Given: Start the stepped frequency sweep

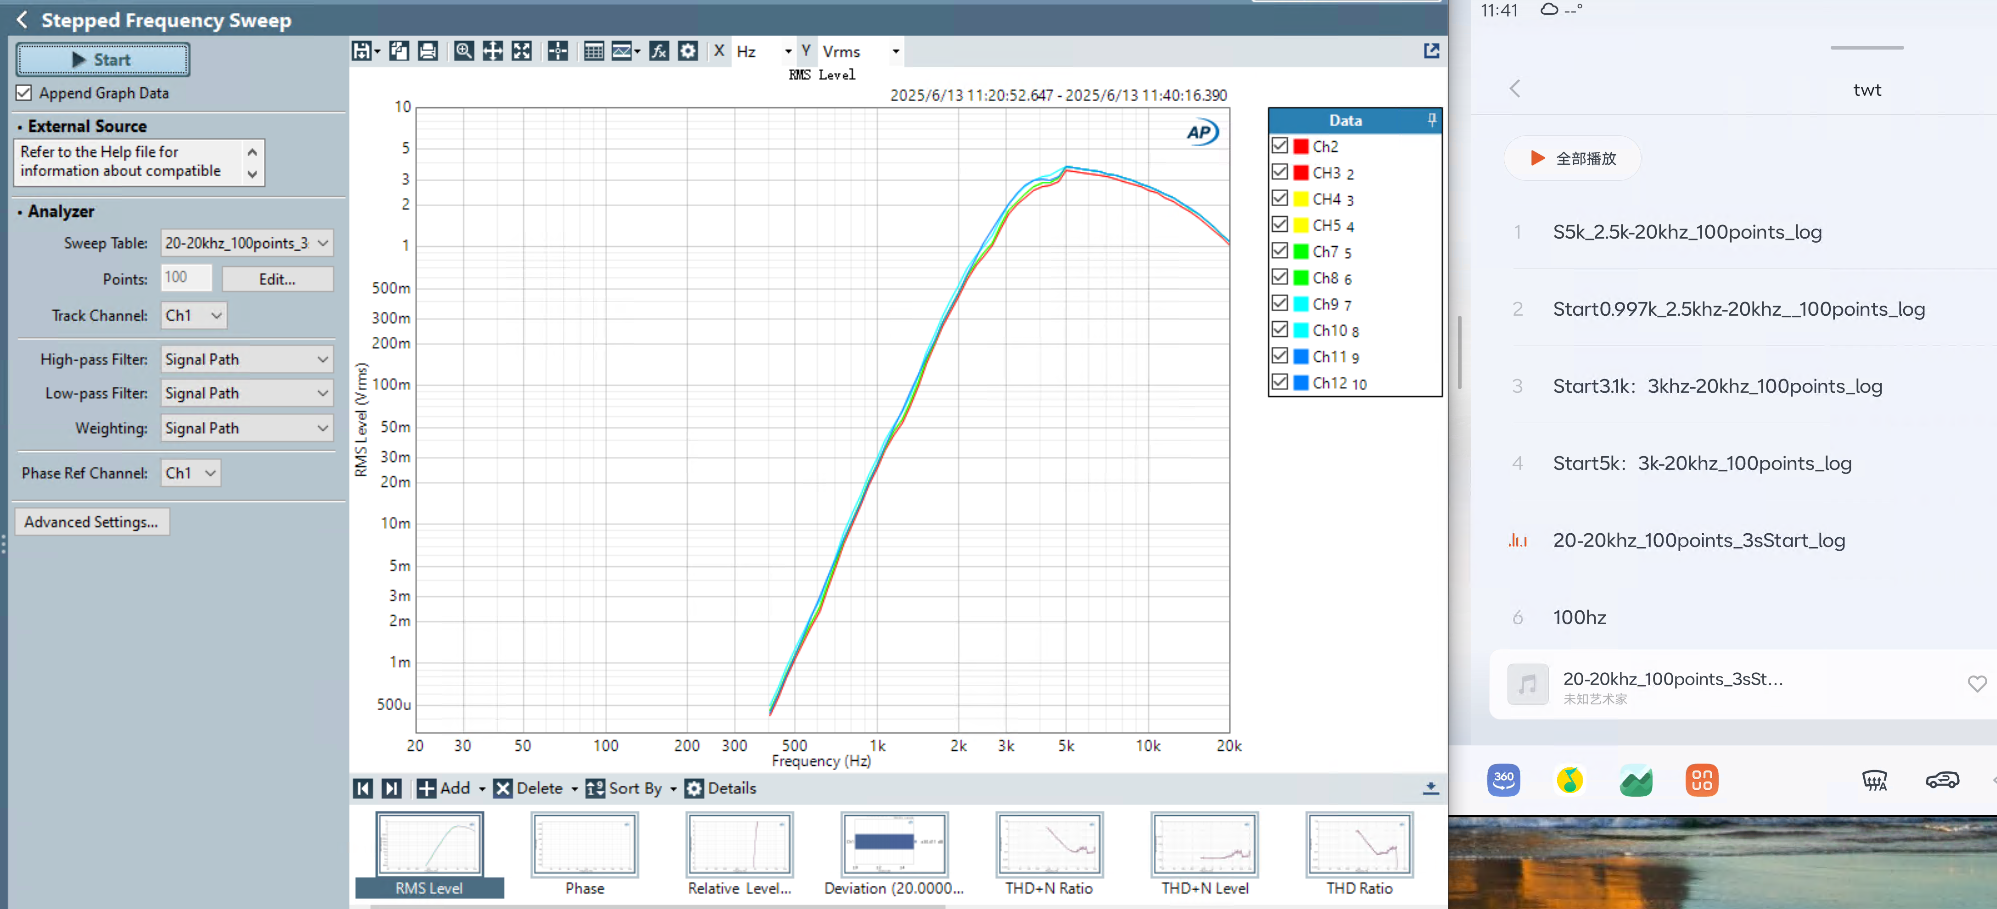Looking at the screenshot, I should pyautogui.click(x=102, y=60).
